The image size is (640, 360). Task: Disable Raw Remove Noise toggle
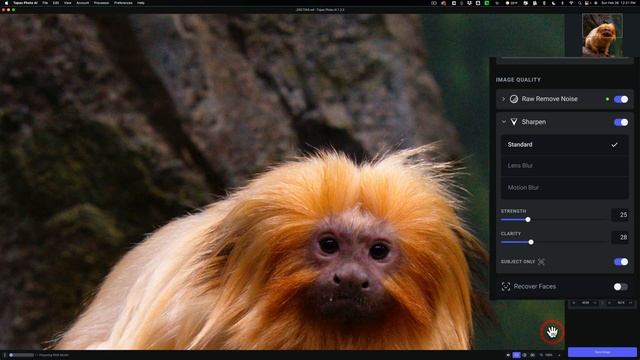point(621,99)
